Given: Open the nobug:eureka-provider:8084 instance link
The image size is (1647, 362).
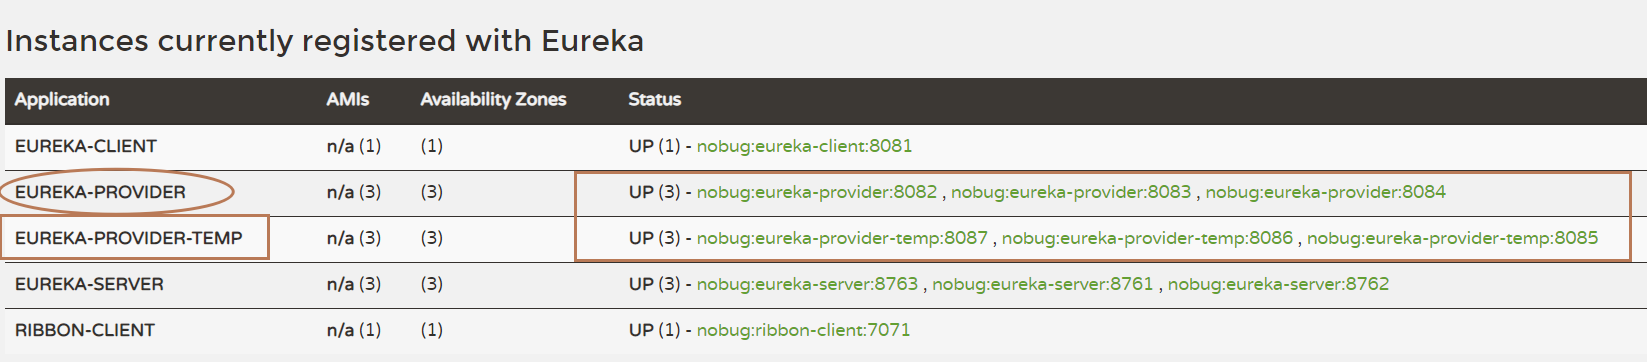Looking at the screenshot, I should tap(1325, 192).
